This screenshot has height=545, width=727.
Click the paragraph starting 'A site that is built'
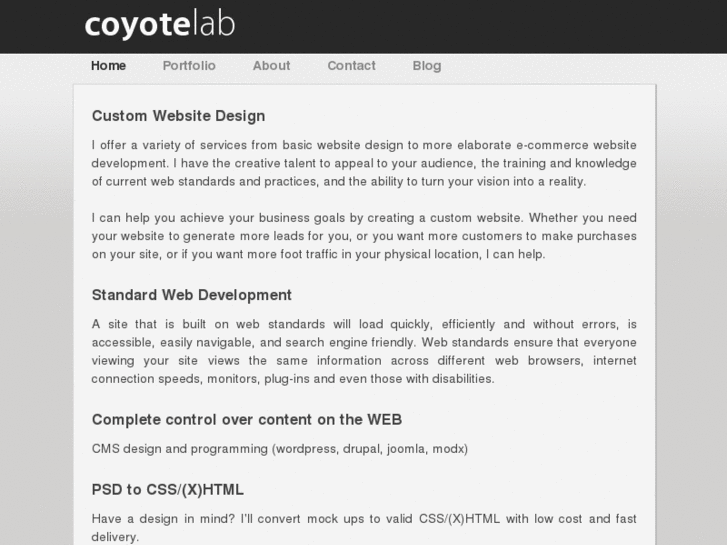point(364,352)
